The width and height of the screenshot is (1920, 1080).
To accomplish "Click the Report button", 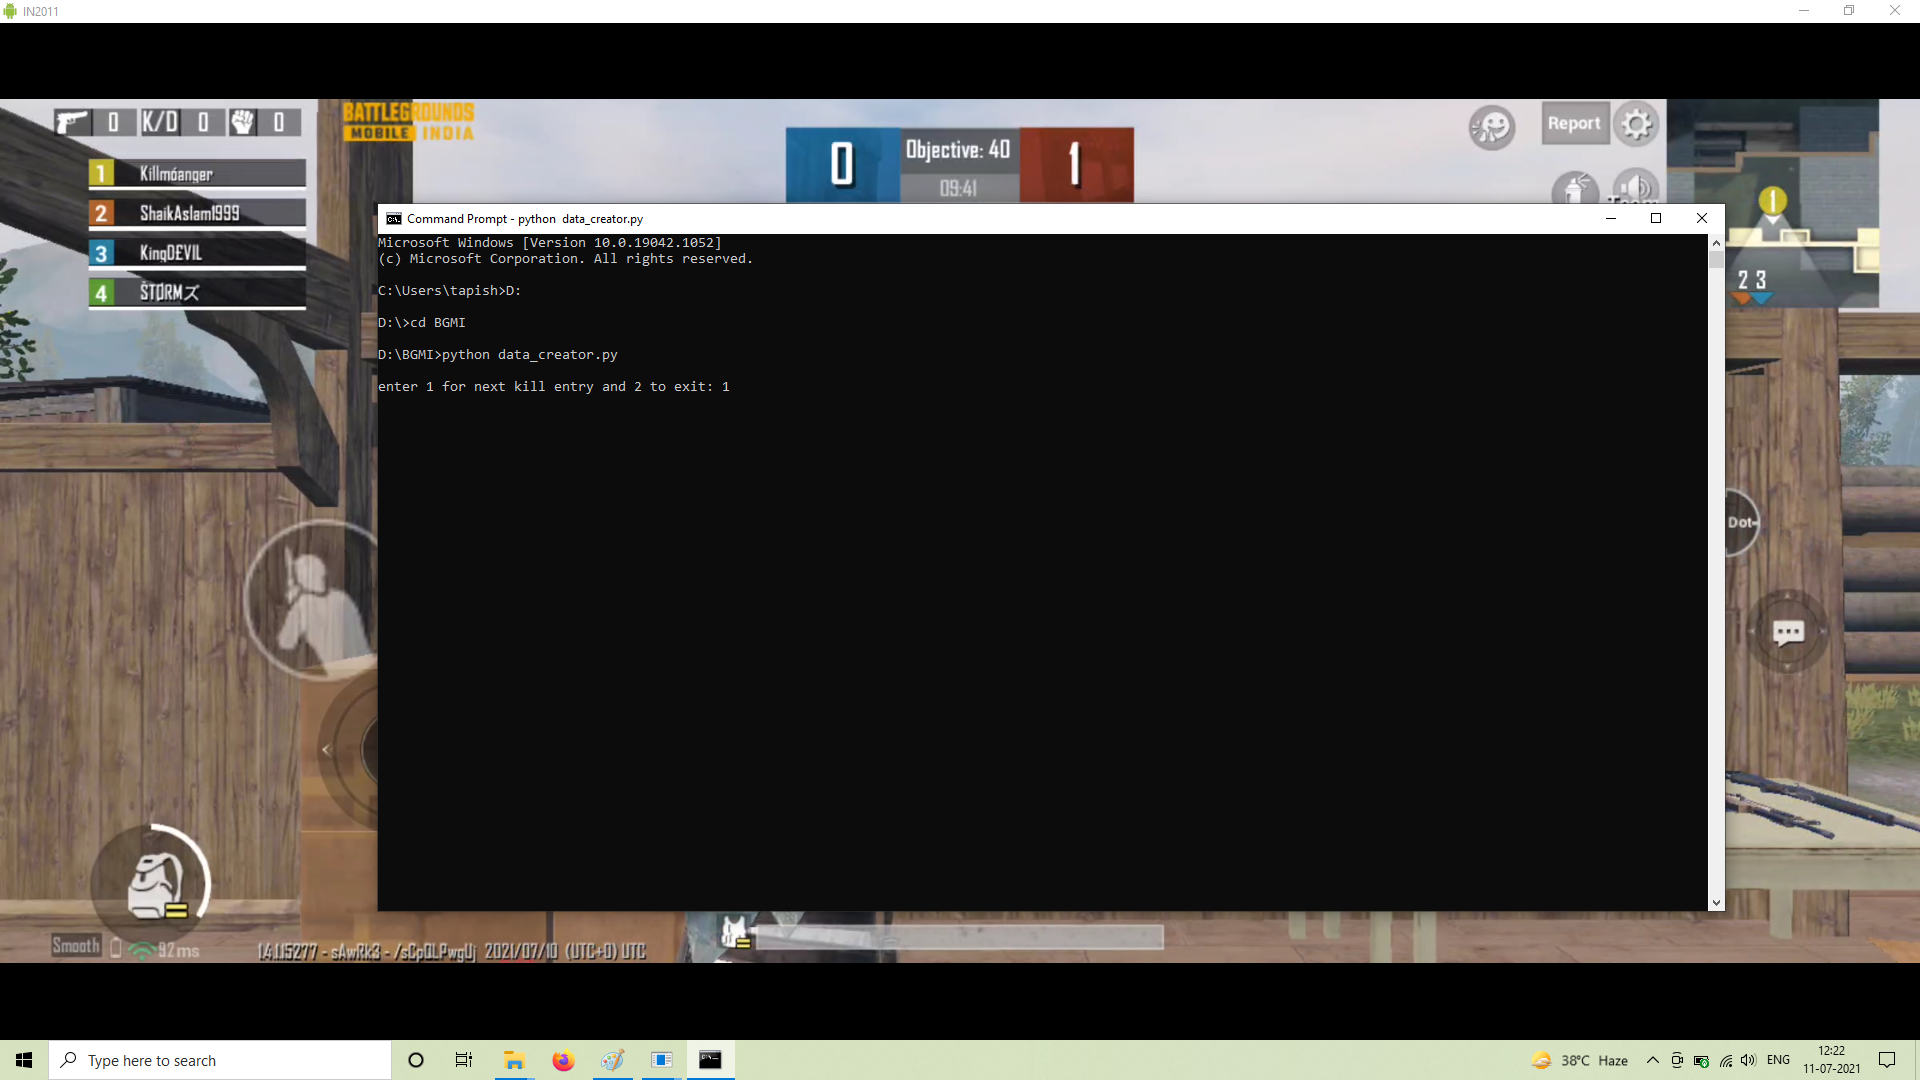I will point(1574,124).
